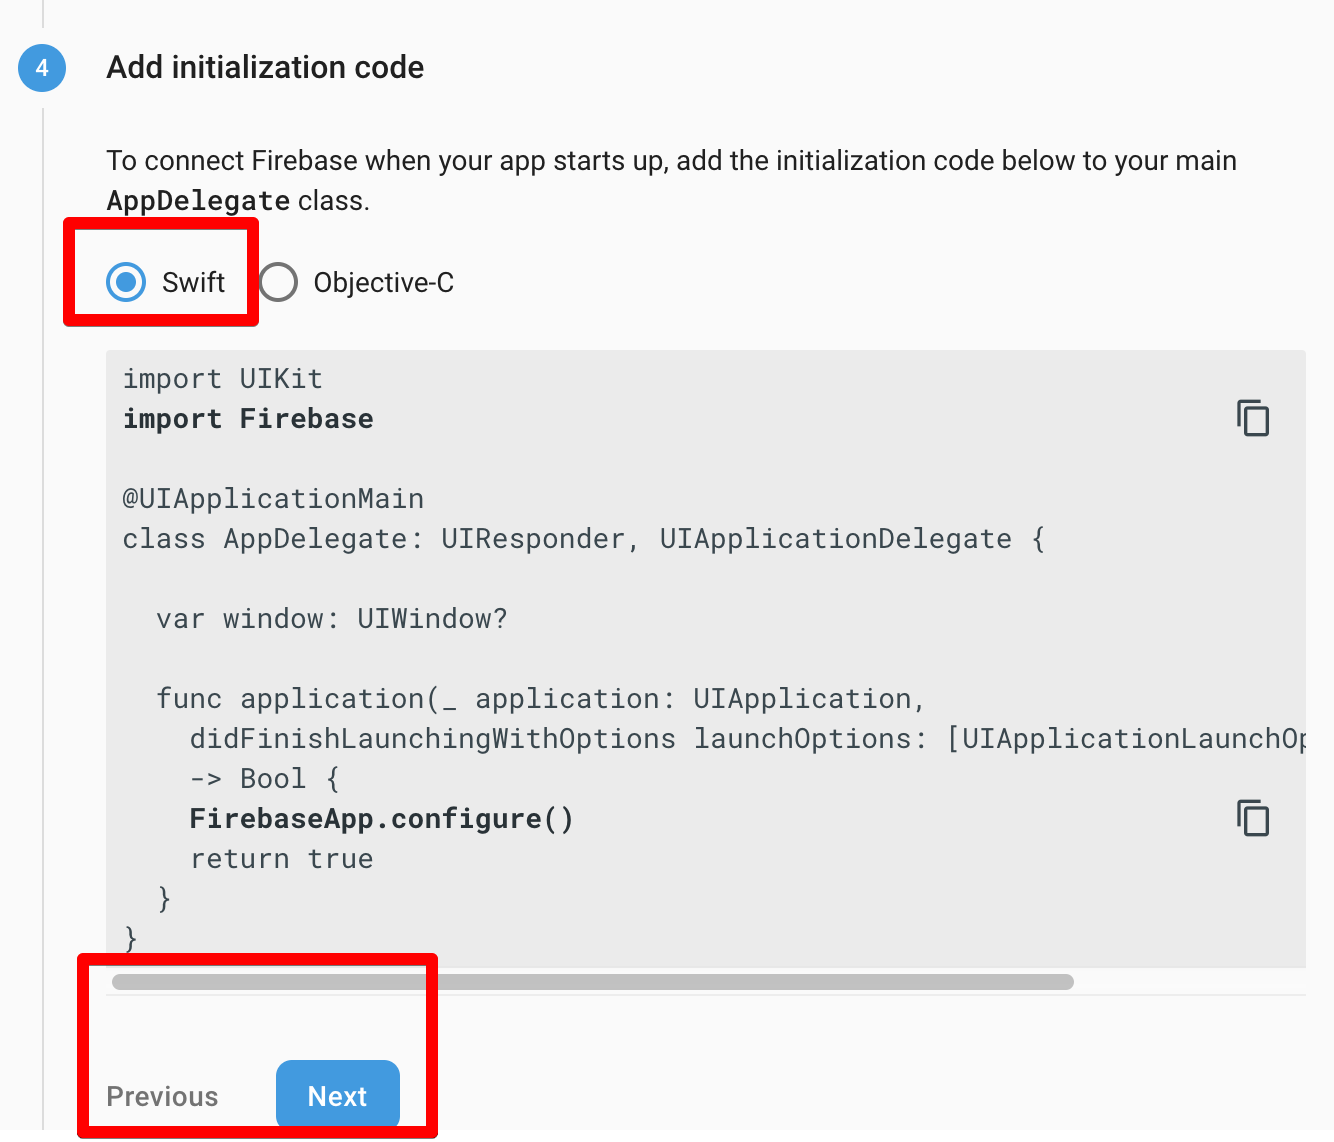Go back with the Previous button
Viewport: 1334px width, 1142px height.
(x=162, y=1097)
